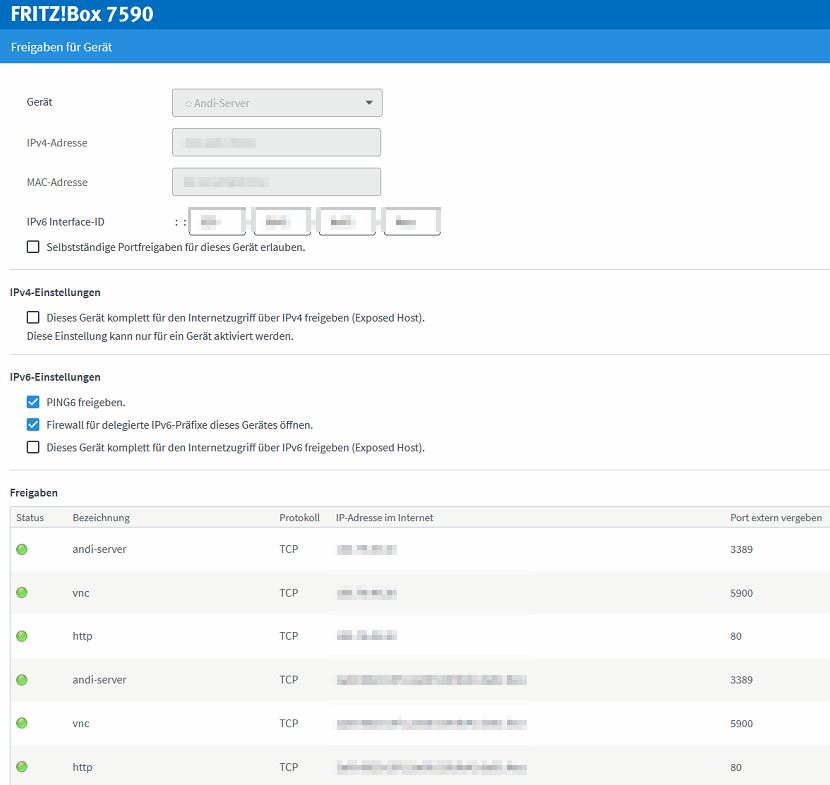Enable Selbstständige Portfreigaben checkbox
The width and height of the screenshot is (830, 785).
(34, 247)
